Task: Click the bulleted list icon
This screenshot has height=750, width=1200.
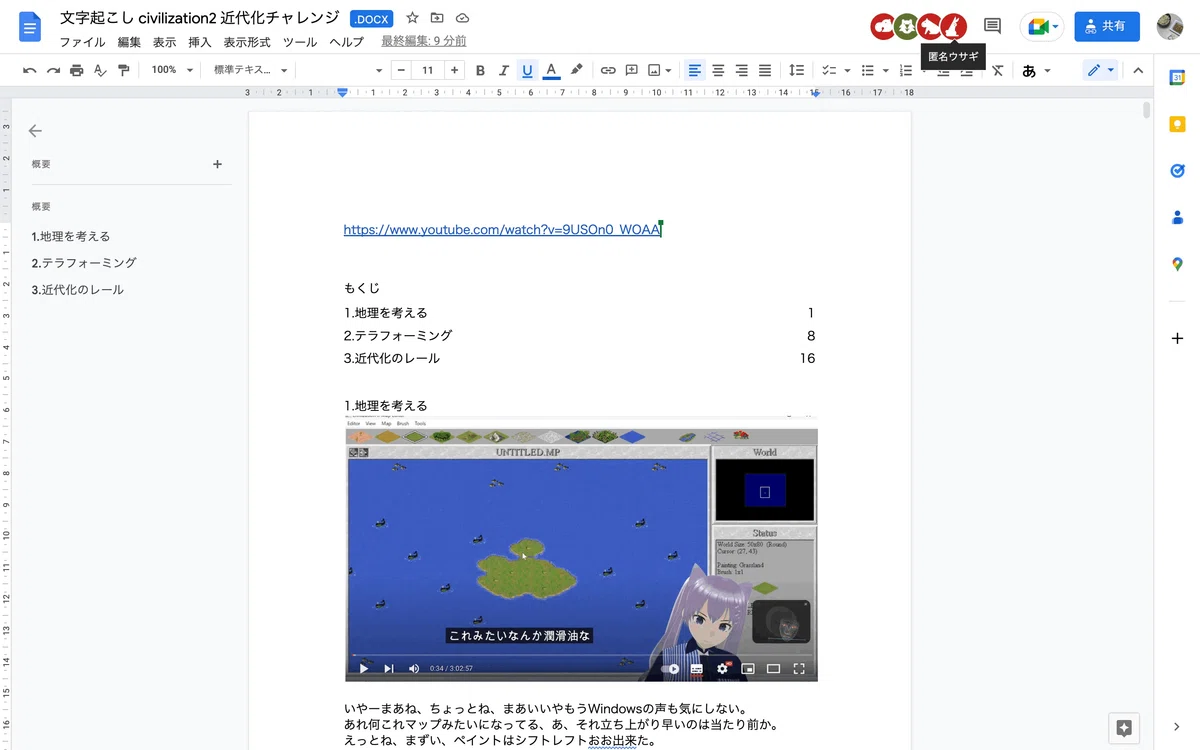Action: tap(868, 70)
